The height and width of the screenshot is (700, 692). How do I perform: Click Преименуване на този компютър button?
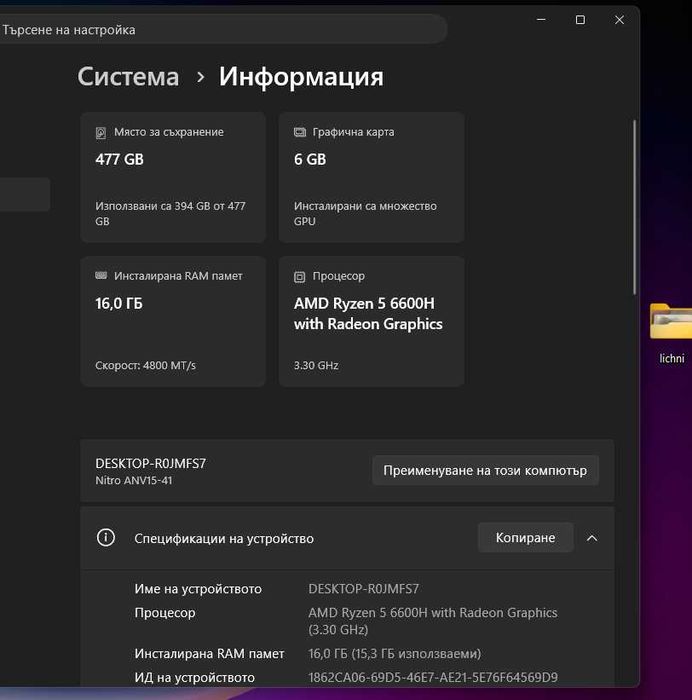pyautogui.click(x=485, y=471)
